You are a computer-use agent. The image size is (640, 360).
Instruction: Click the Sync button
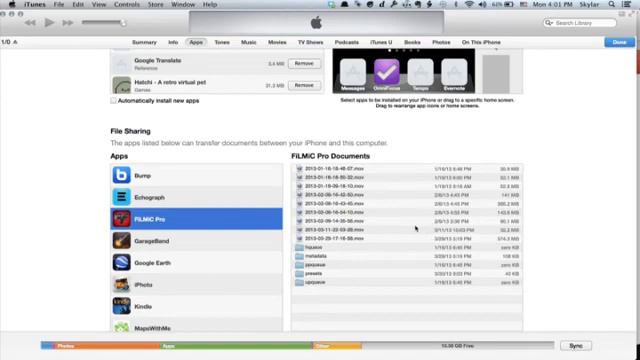pos(576,345)
